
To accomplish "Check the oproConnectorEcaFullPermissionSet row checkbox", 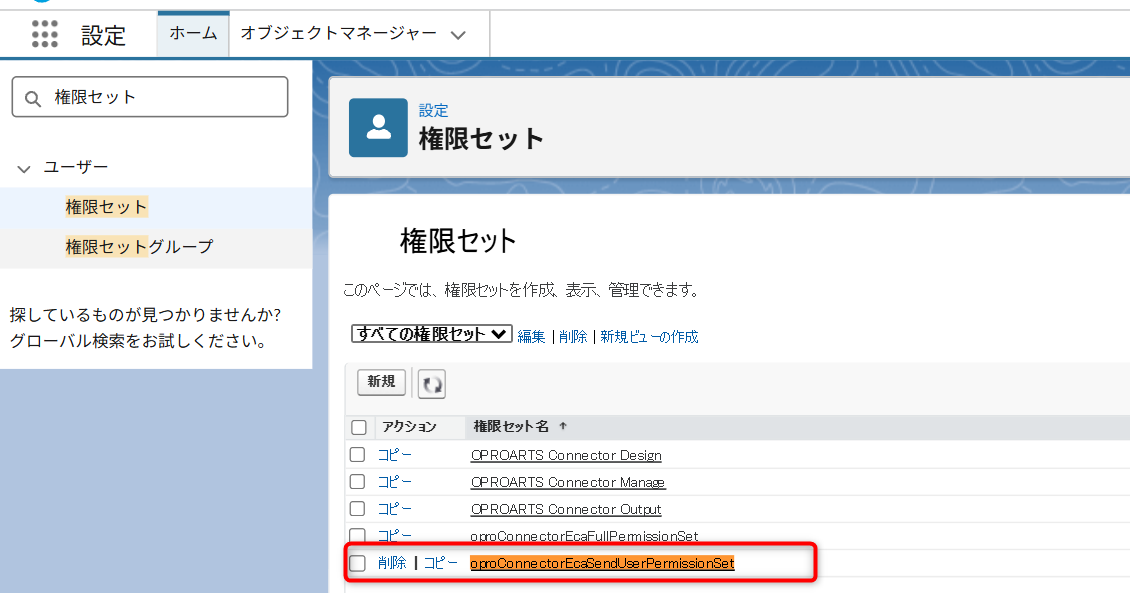I will [357, 535].
